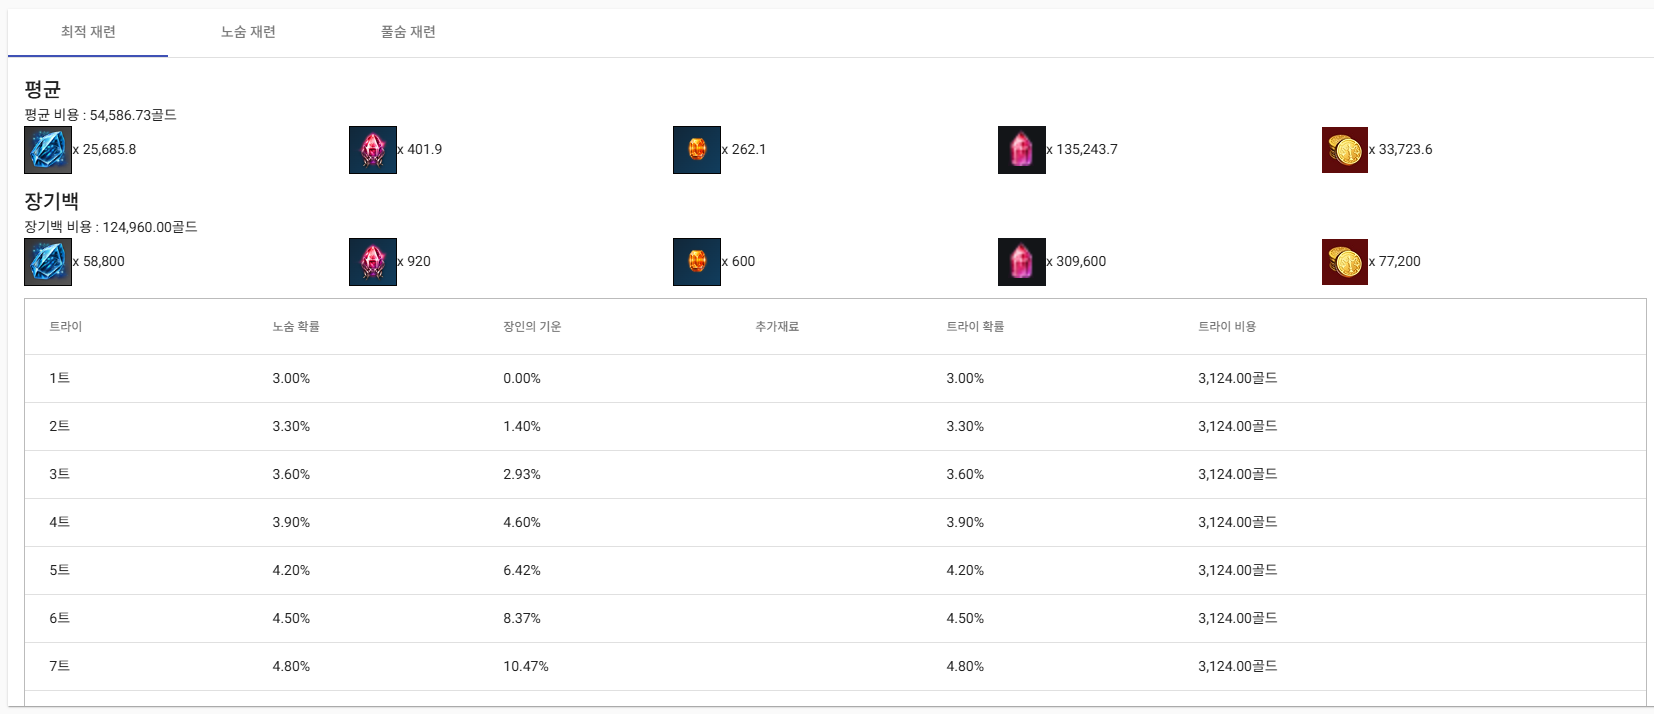Click the blue crystal icon in 평균 row

point(48,150)
